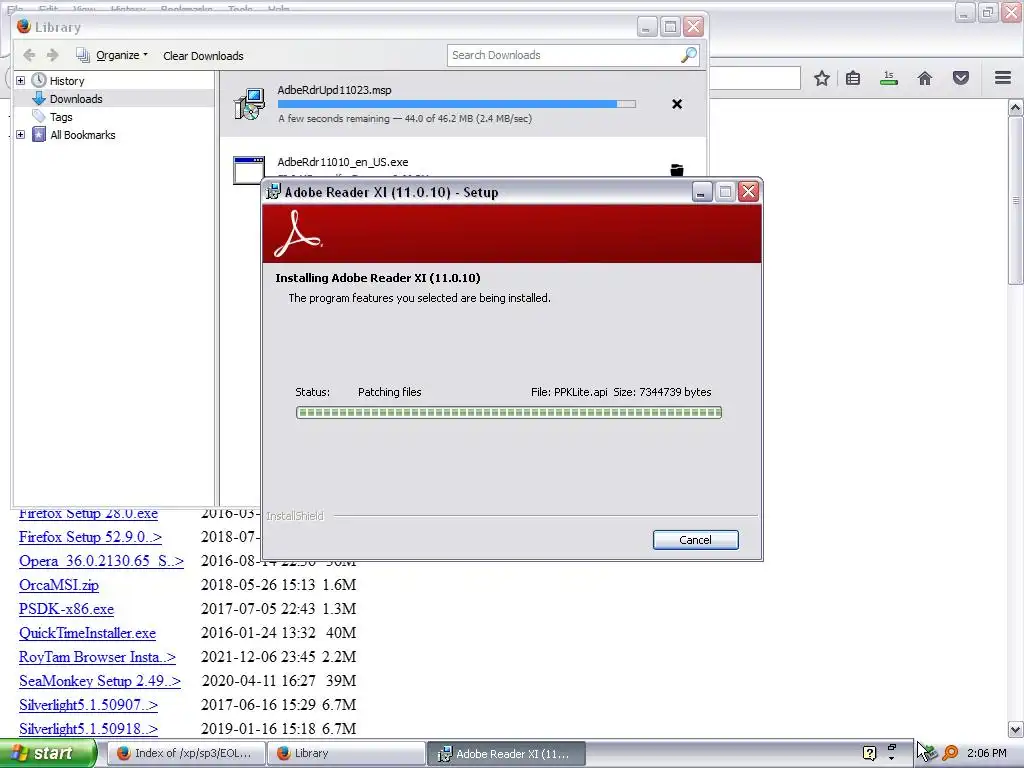Click the taskbar clock 2:06 PM
This screenshot has width=1024, height=768.
click(987, 753)
